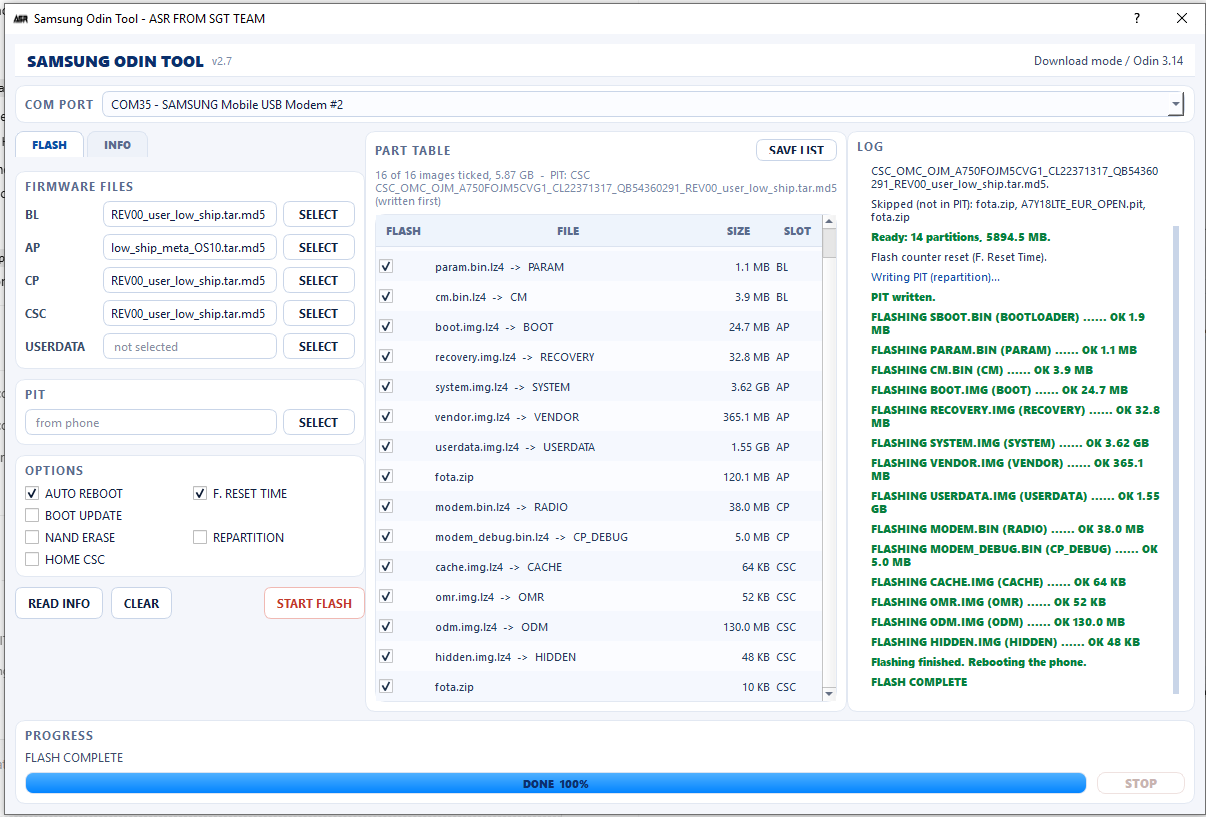Click the START FLASH button

(314, 603)
